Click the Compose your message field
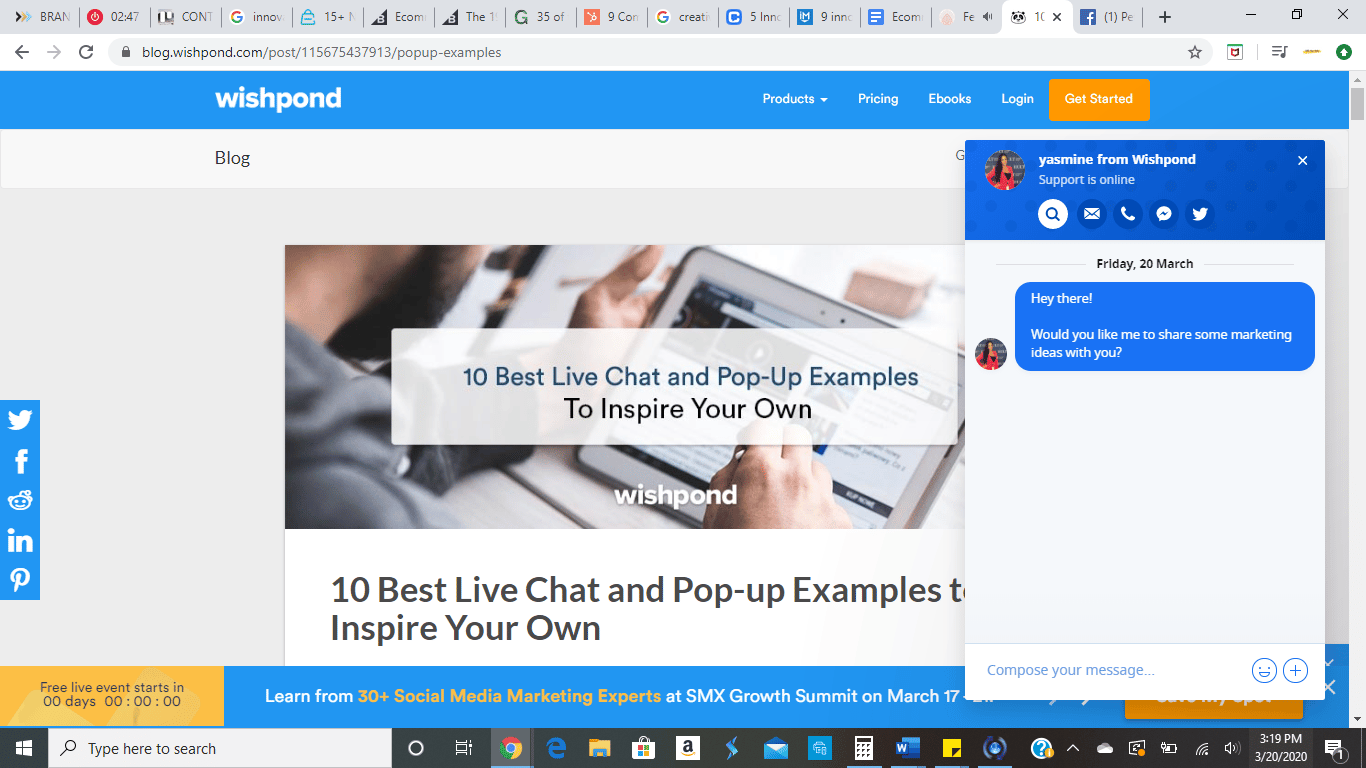The width and height of the screenshot is (1366, 768). [x=1110, y=670]
